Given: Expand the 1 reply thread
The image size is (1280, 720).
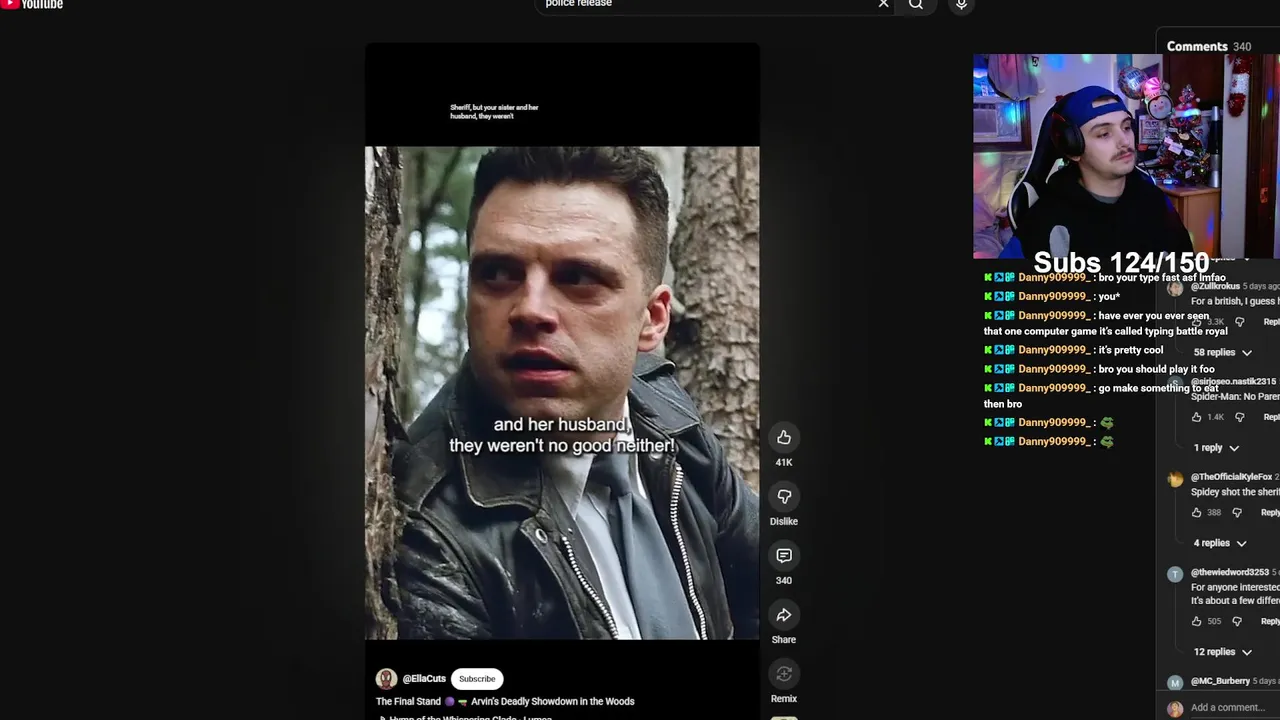Looking at the screenshot, I should tap(1216, 448).
